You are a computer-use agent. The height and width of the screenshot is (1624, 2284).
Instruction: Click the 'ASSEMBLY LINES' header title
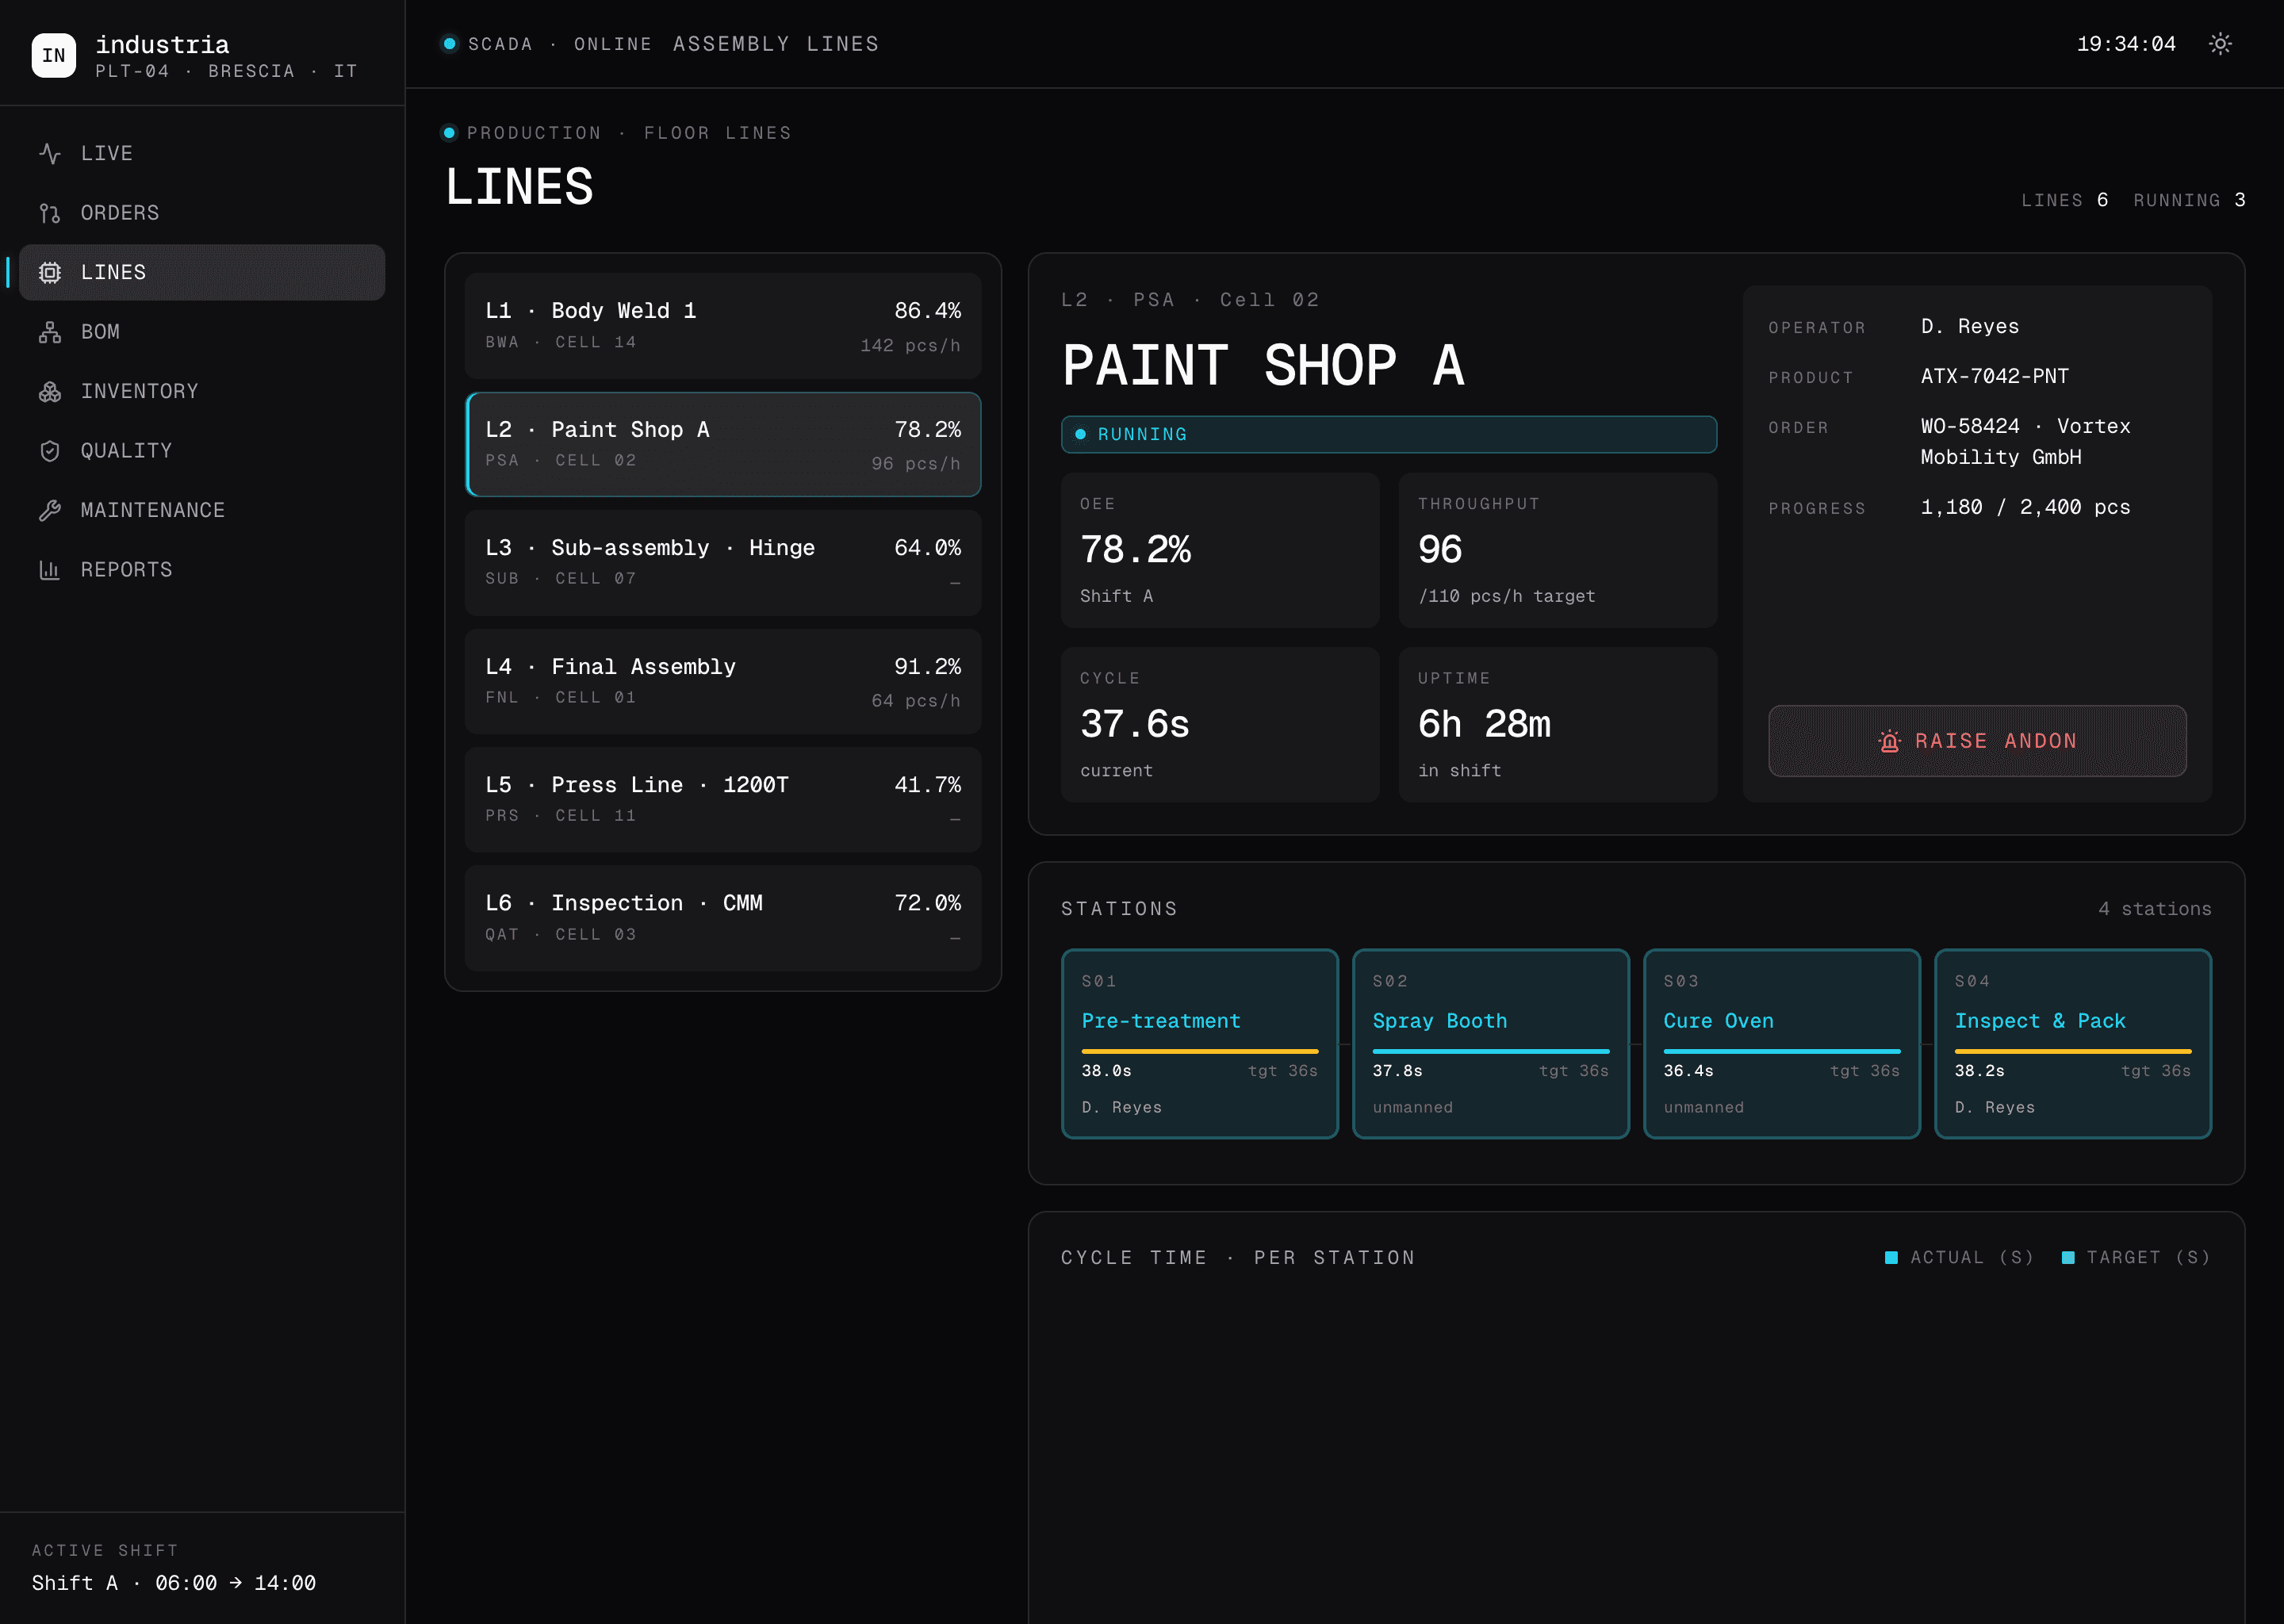click(x=776, y=44)
